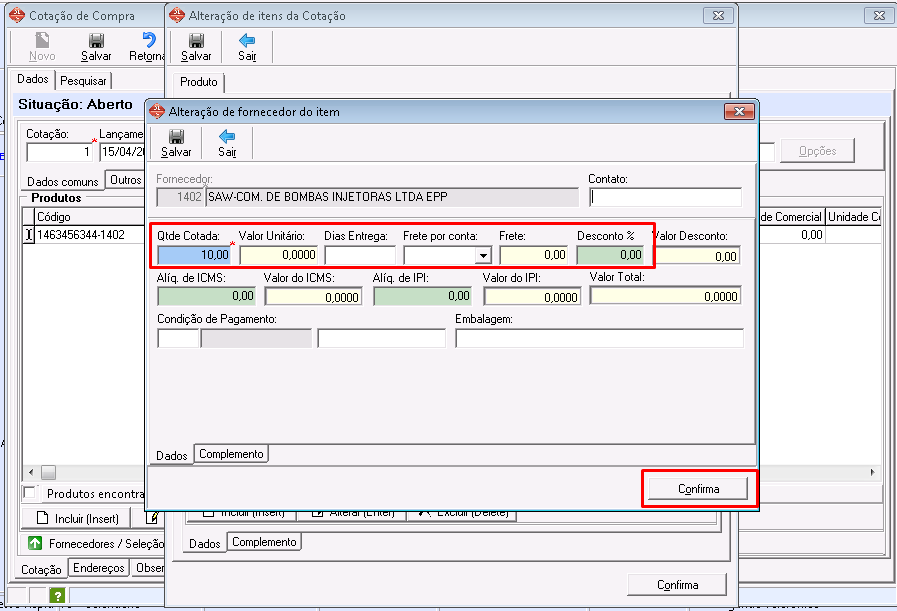Click the right arrow of products scrollbar
The width and height of the screenshot is (897, 611).
click(x=872, y=473)
